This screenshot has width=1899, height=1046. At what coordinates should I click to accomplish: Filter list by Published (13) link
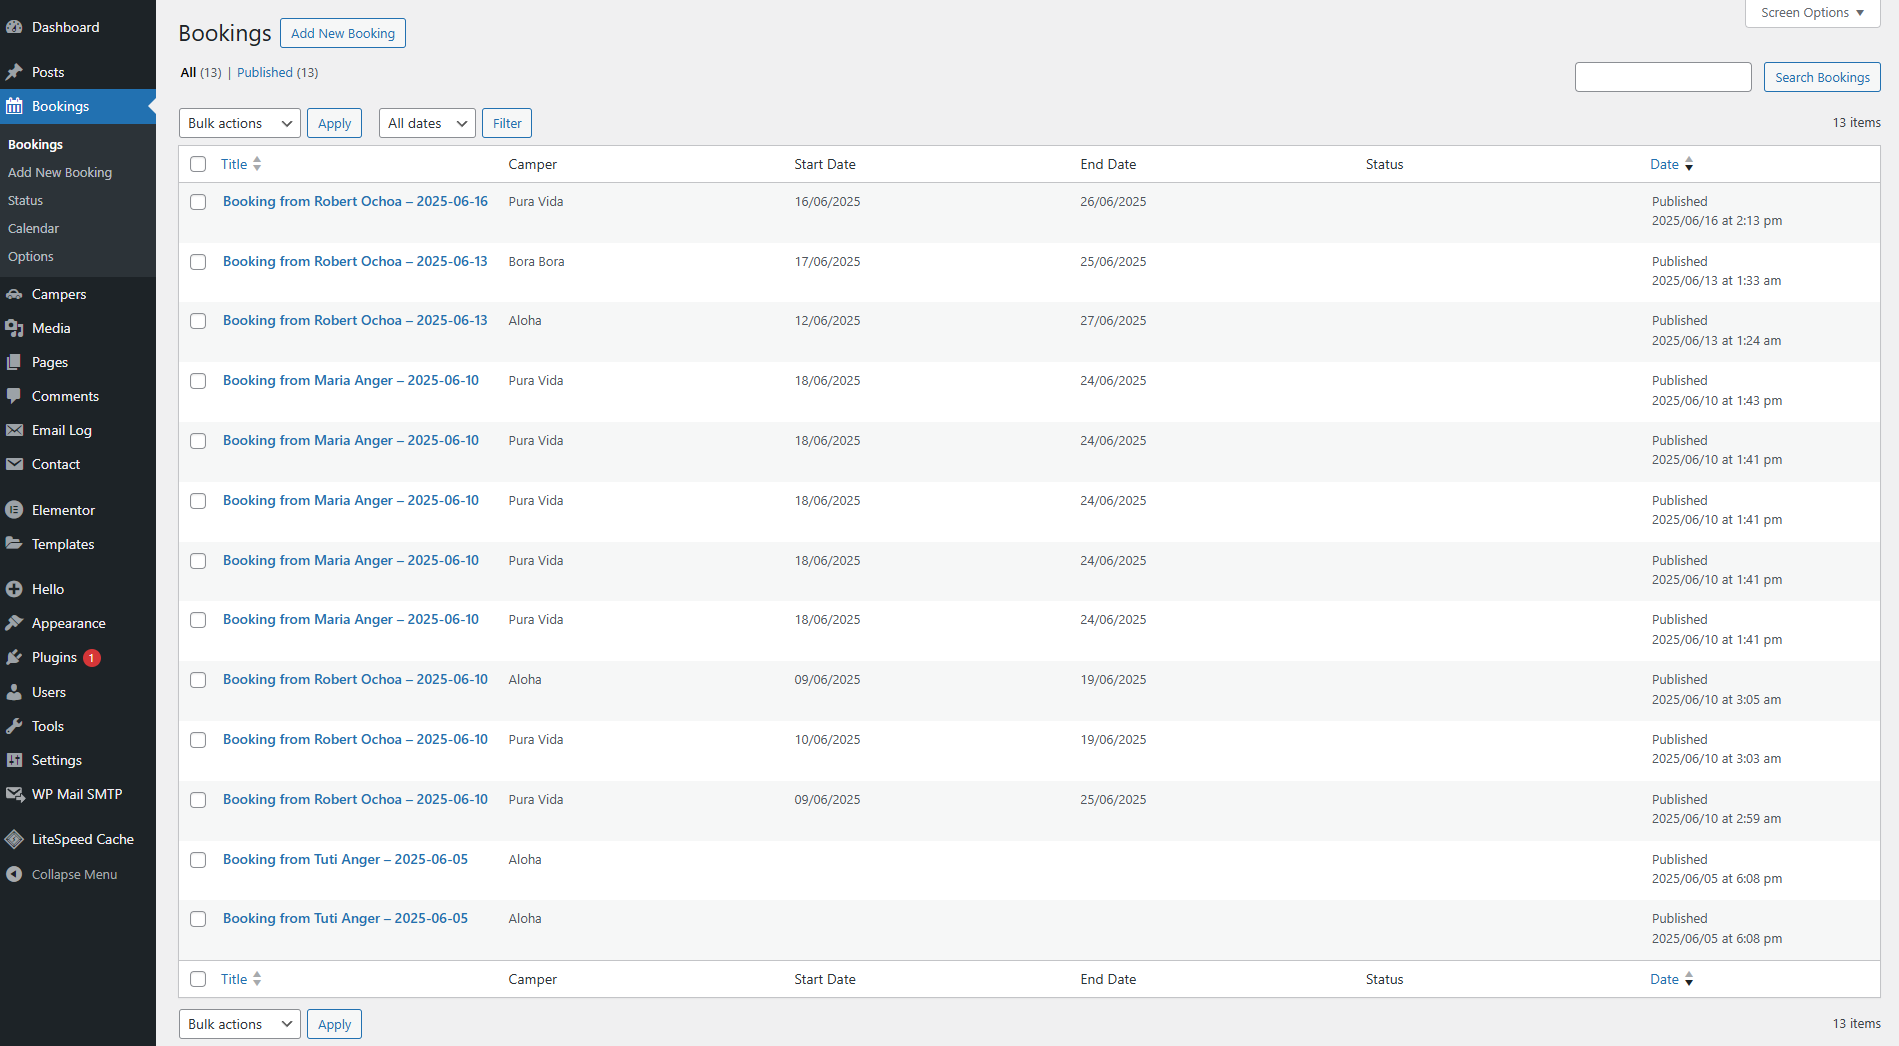point(277,72)
